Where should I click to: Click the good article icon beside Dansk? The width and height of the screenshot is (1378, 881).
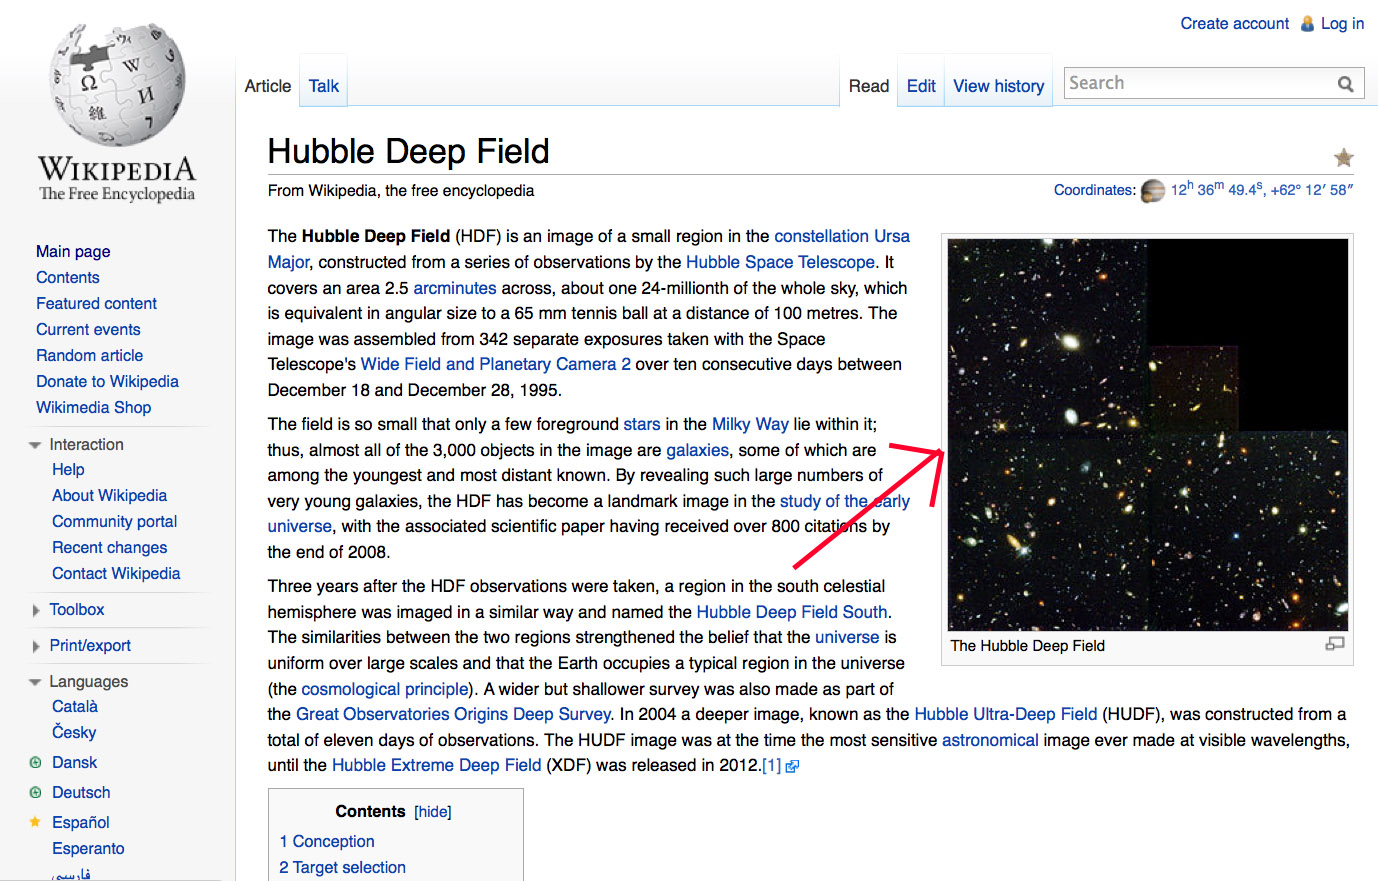click(36, 762)
